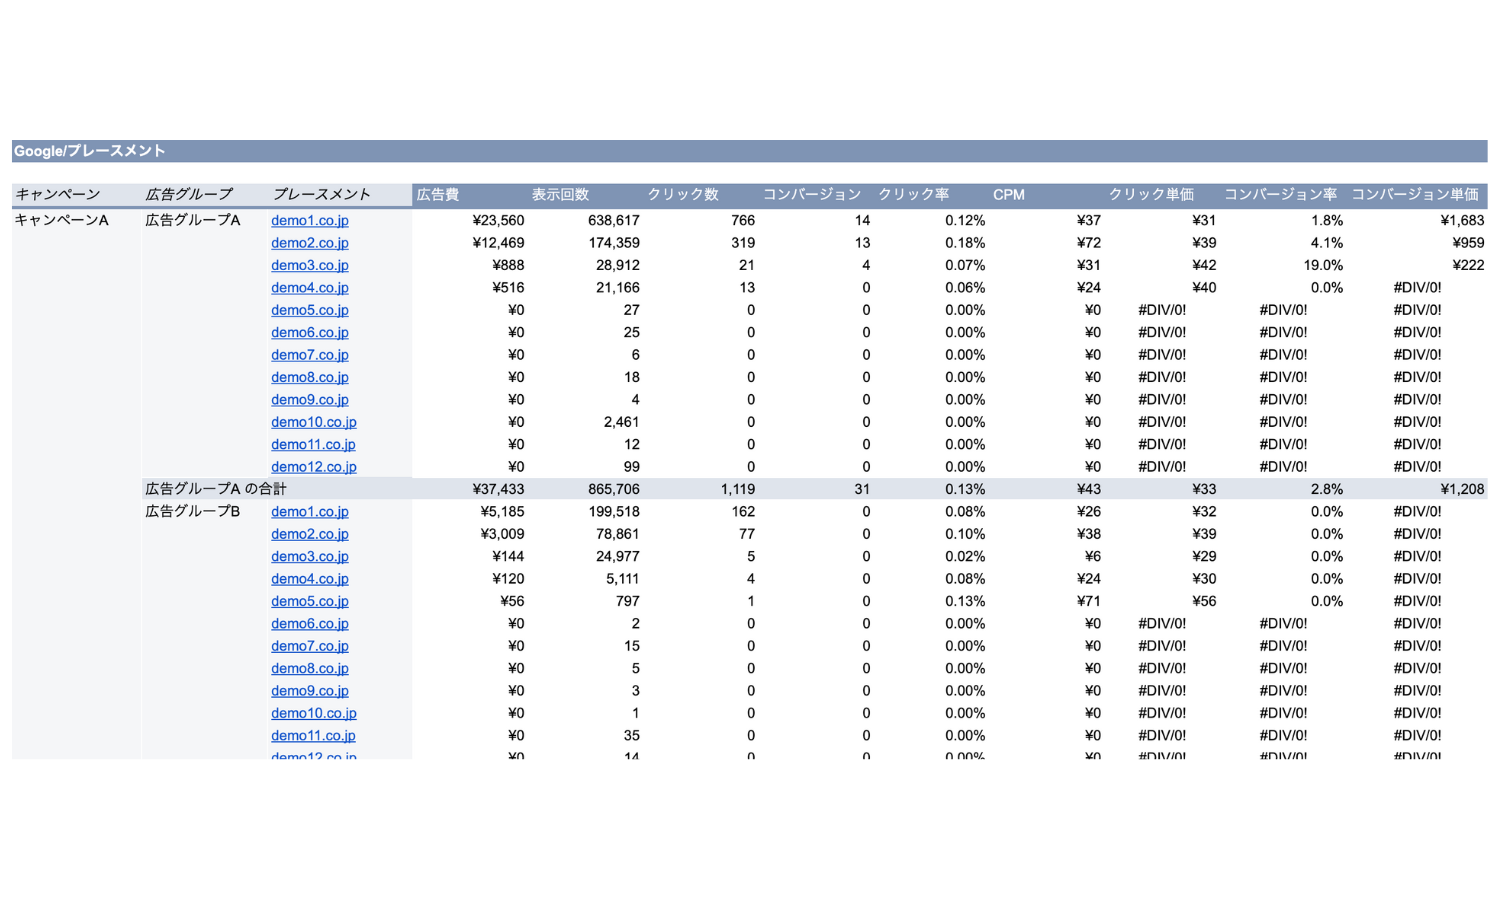Open demo2.co.jp link in the ¥12,469 row

tap(310, 243)
